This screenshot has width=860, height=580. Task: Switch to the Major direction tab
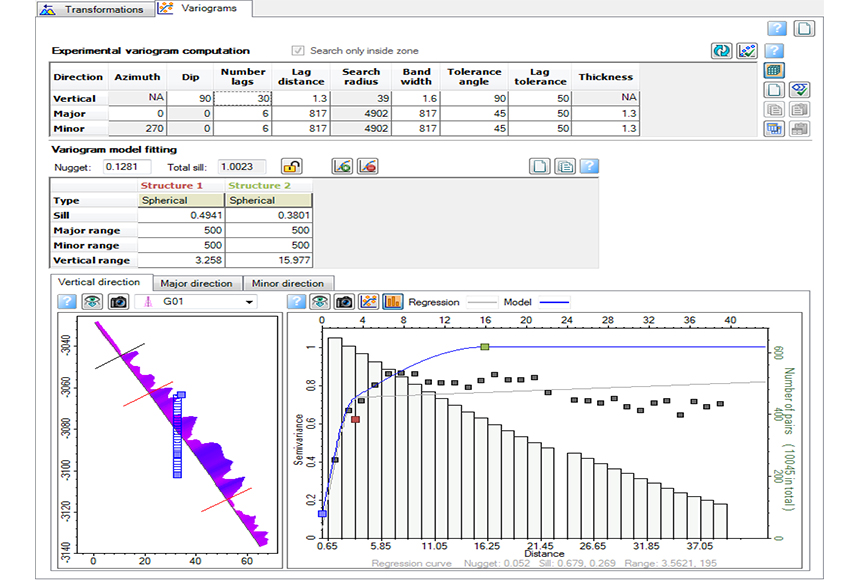pyautogui.click(x=198, y=283)
